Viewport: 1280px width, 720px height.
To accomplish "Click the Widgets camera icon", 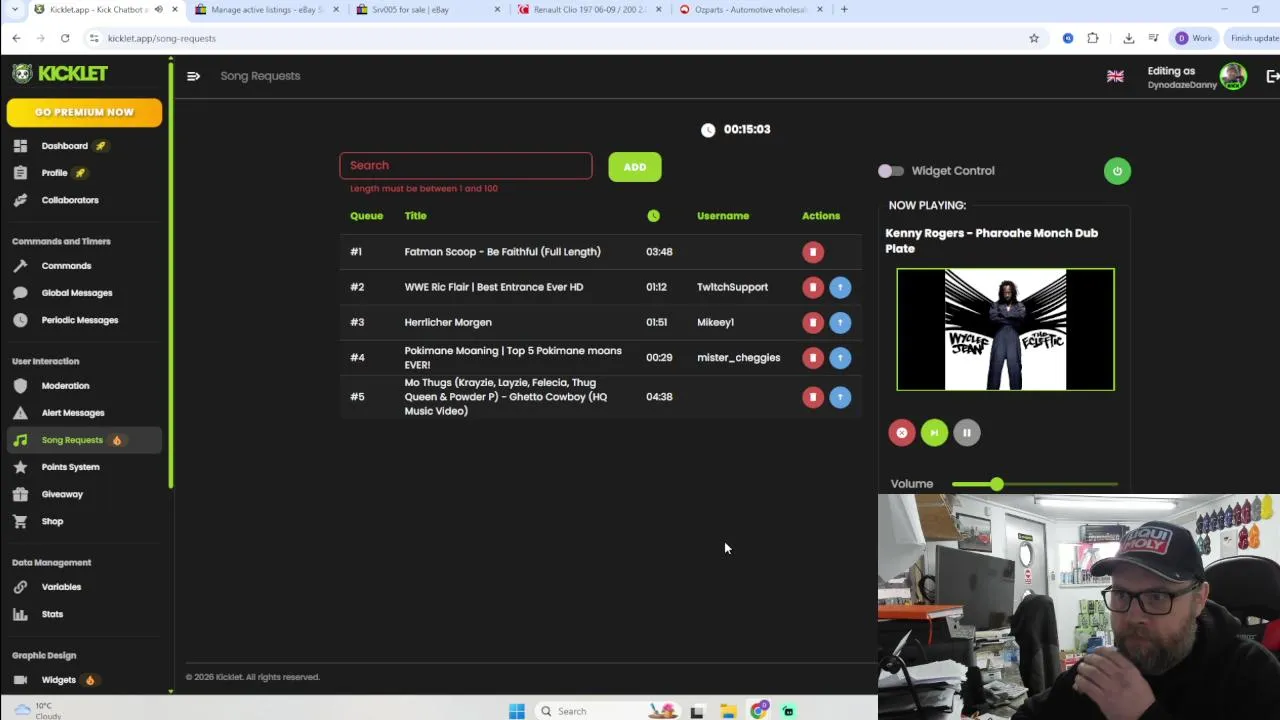I will 20,680.
